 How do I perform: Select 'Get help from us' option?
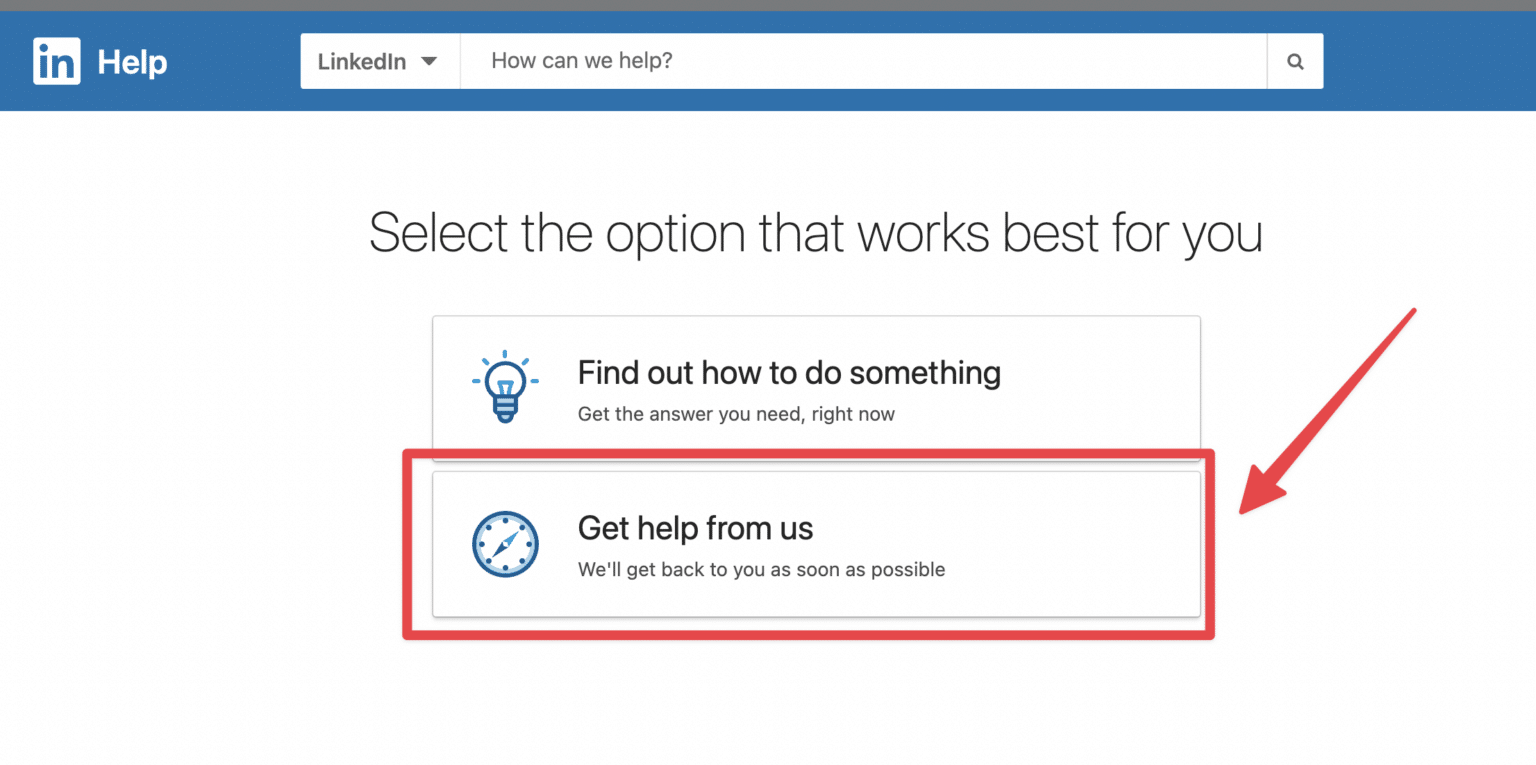point(695,528)
